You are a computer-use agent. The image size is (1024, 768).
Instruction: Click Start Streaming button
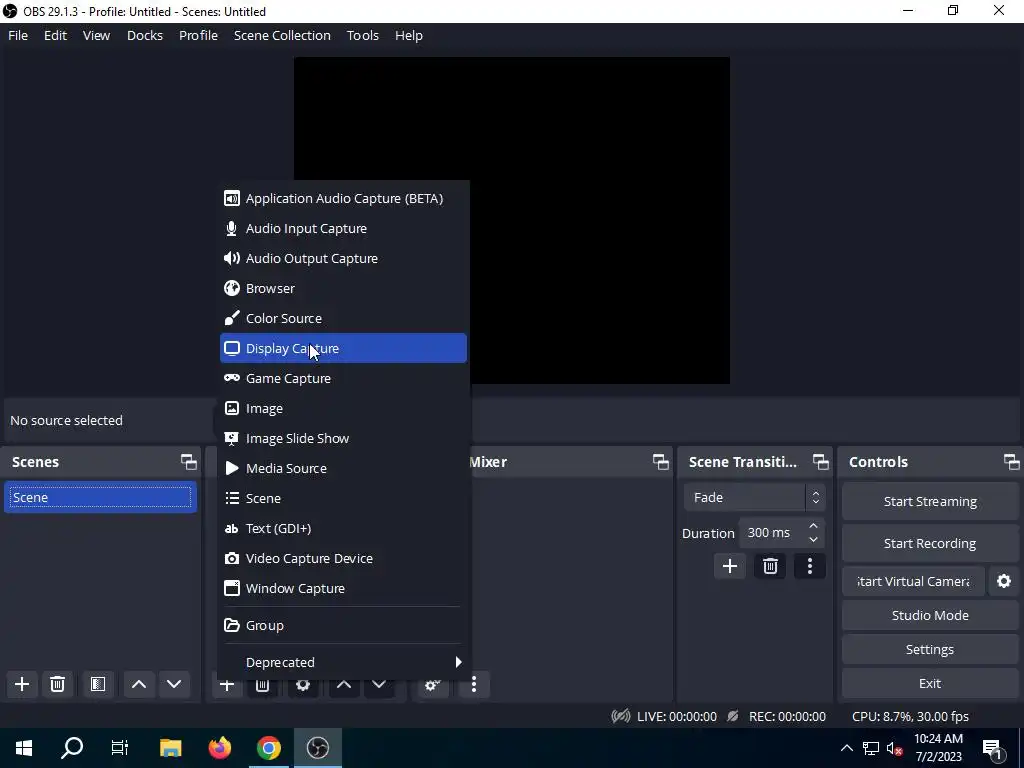coord(930,502)
